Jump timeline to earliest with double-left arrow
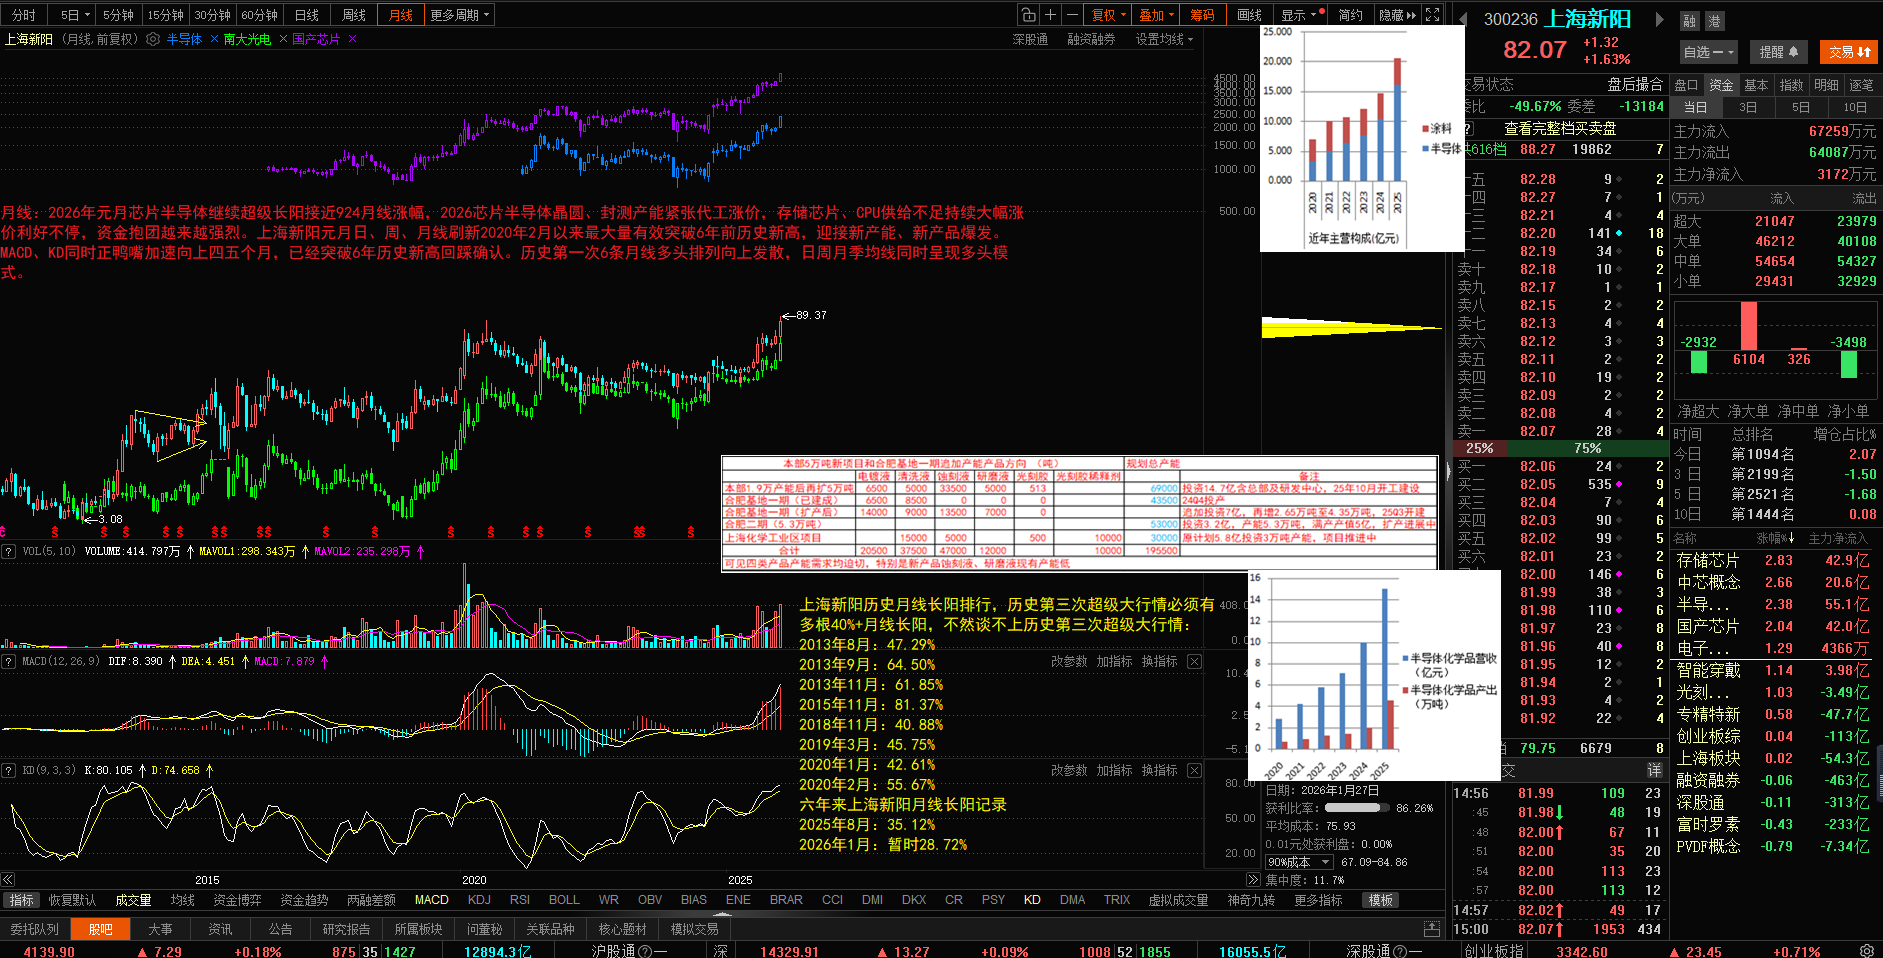 pos(8,879)
